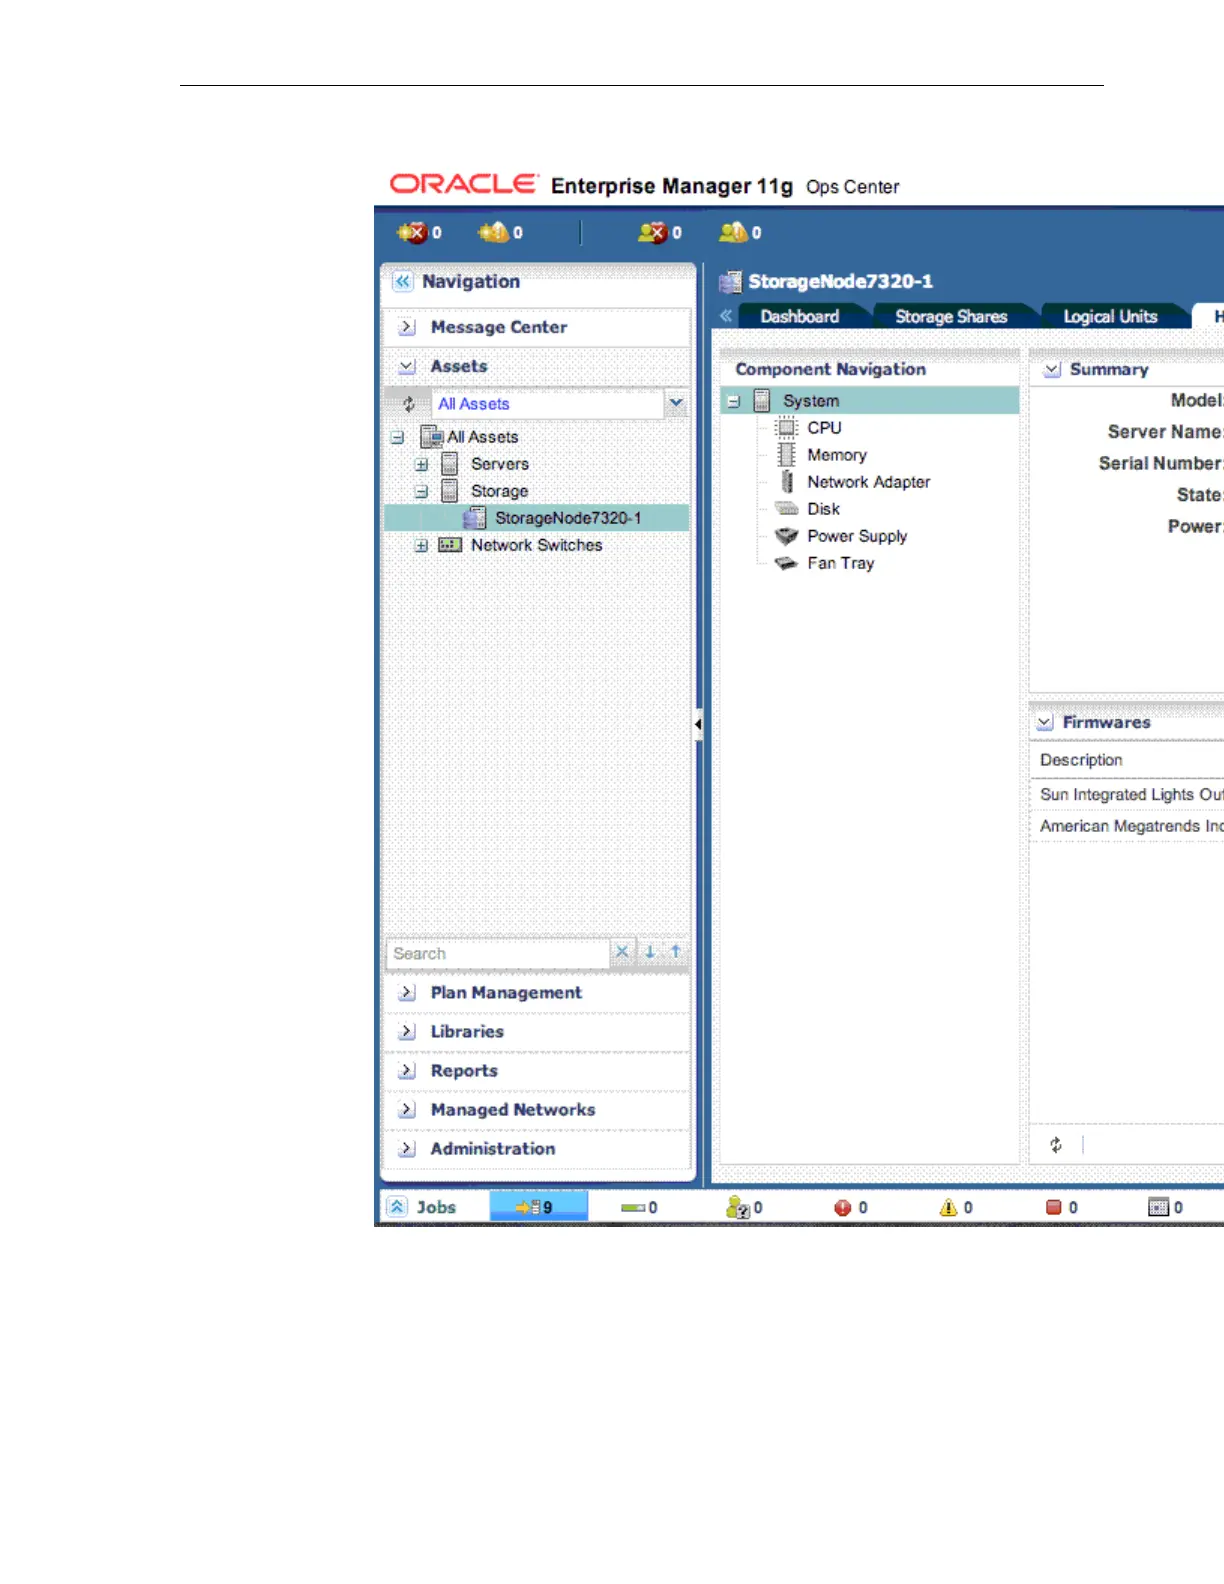Select Power Supply component
The image size is (1224, 1584).
click(857, 536)
